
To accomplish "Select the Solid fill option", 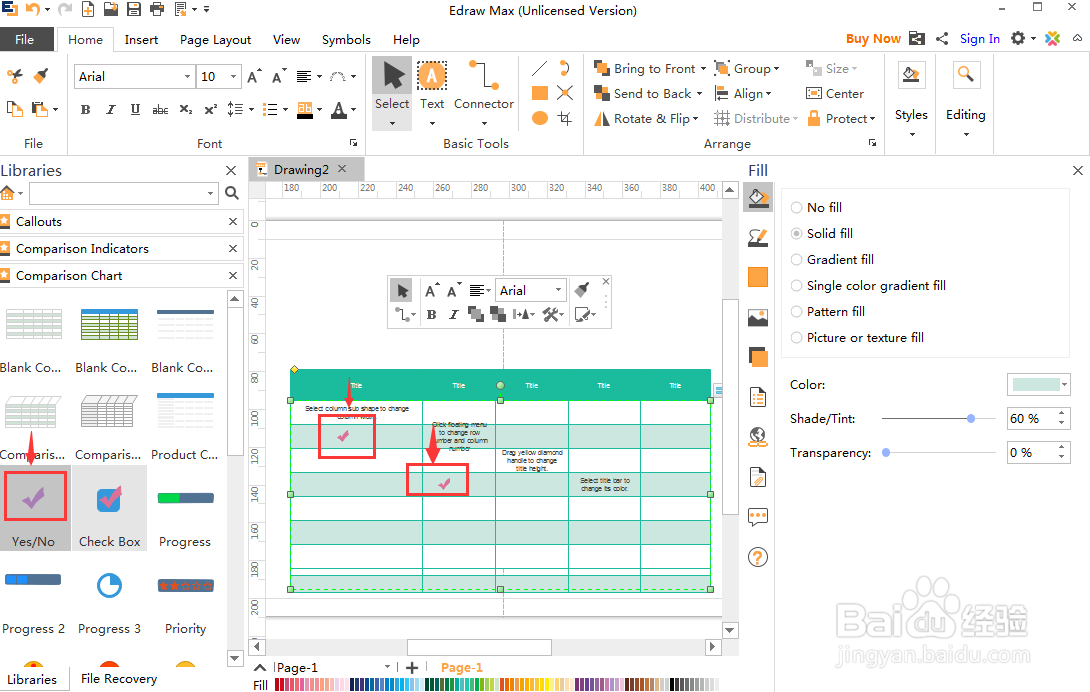I will coord(822,233).
